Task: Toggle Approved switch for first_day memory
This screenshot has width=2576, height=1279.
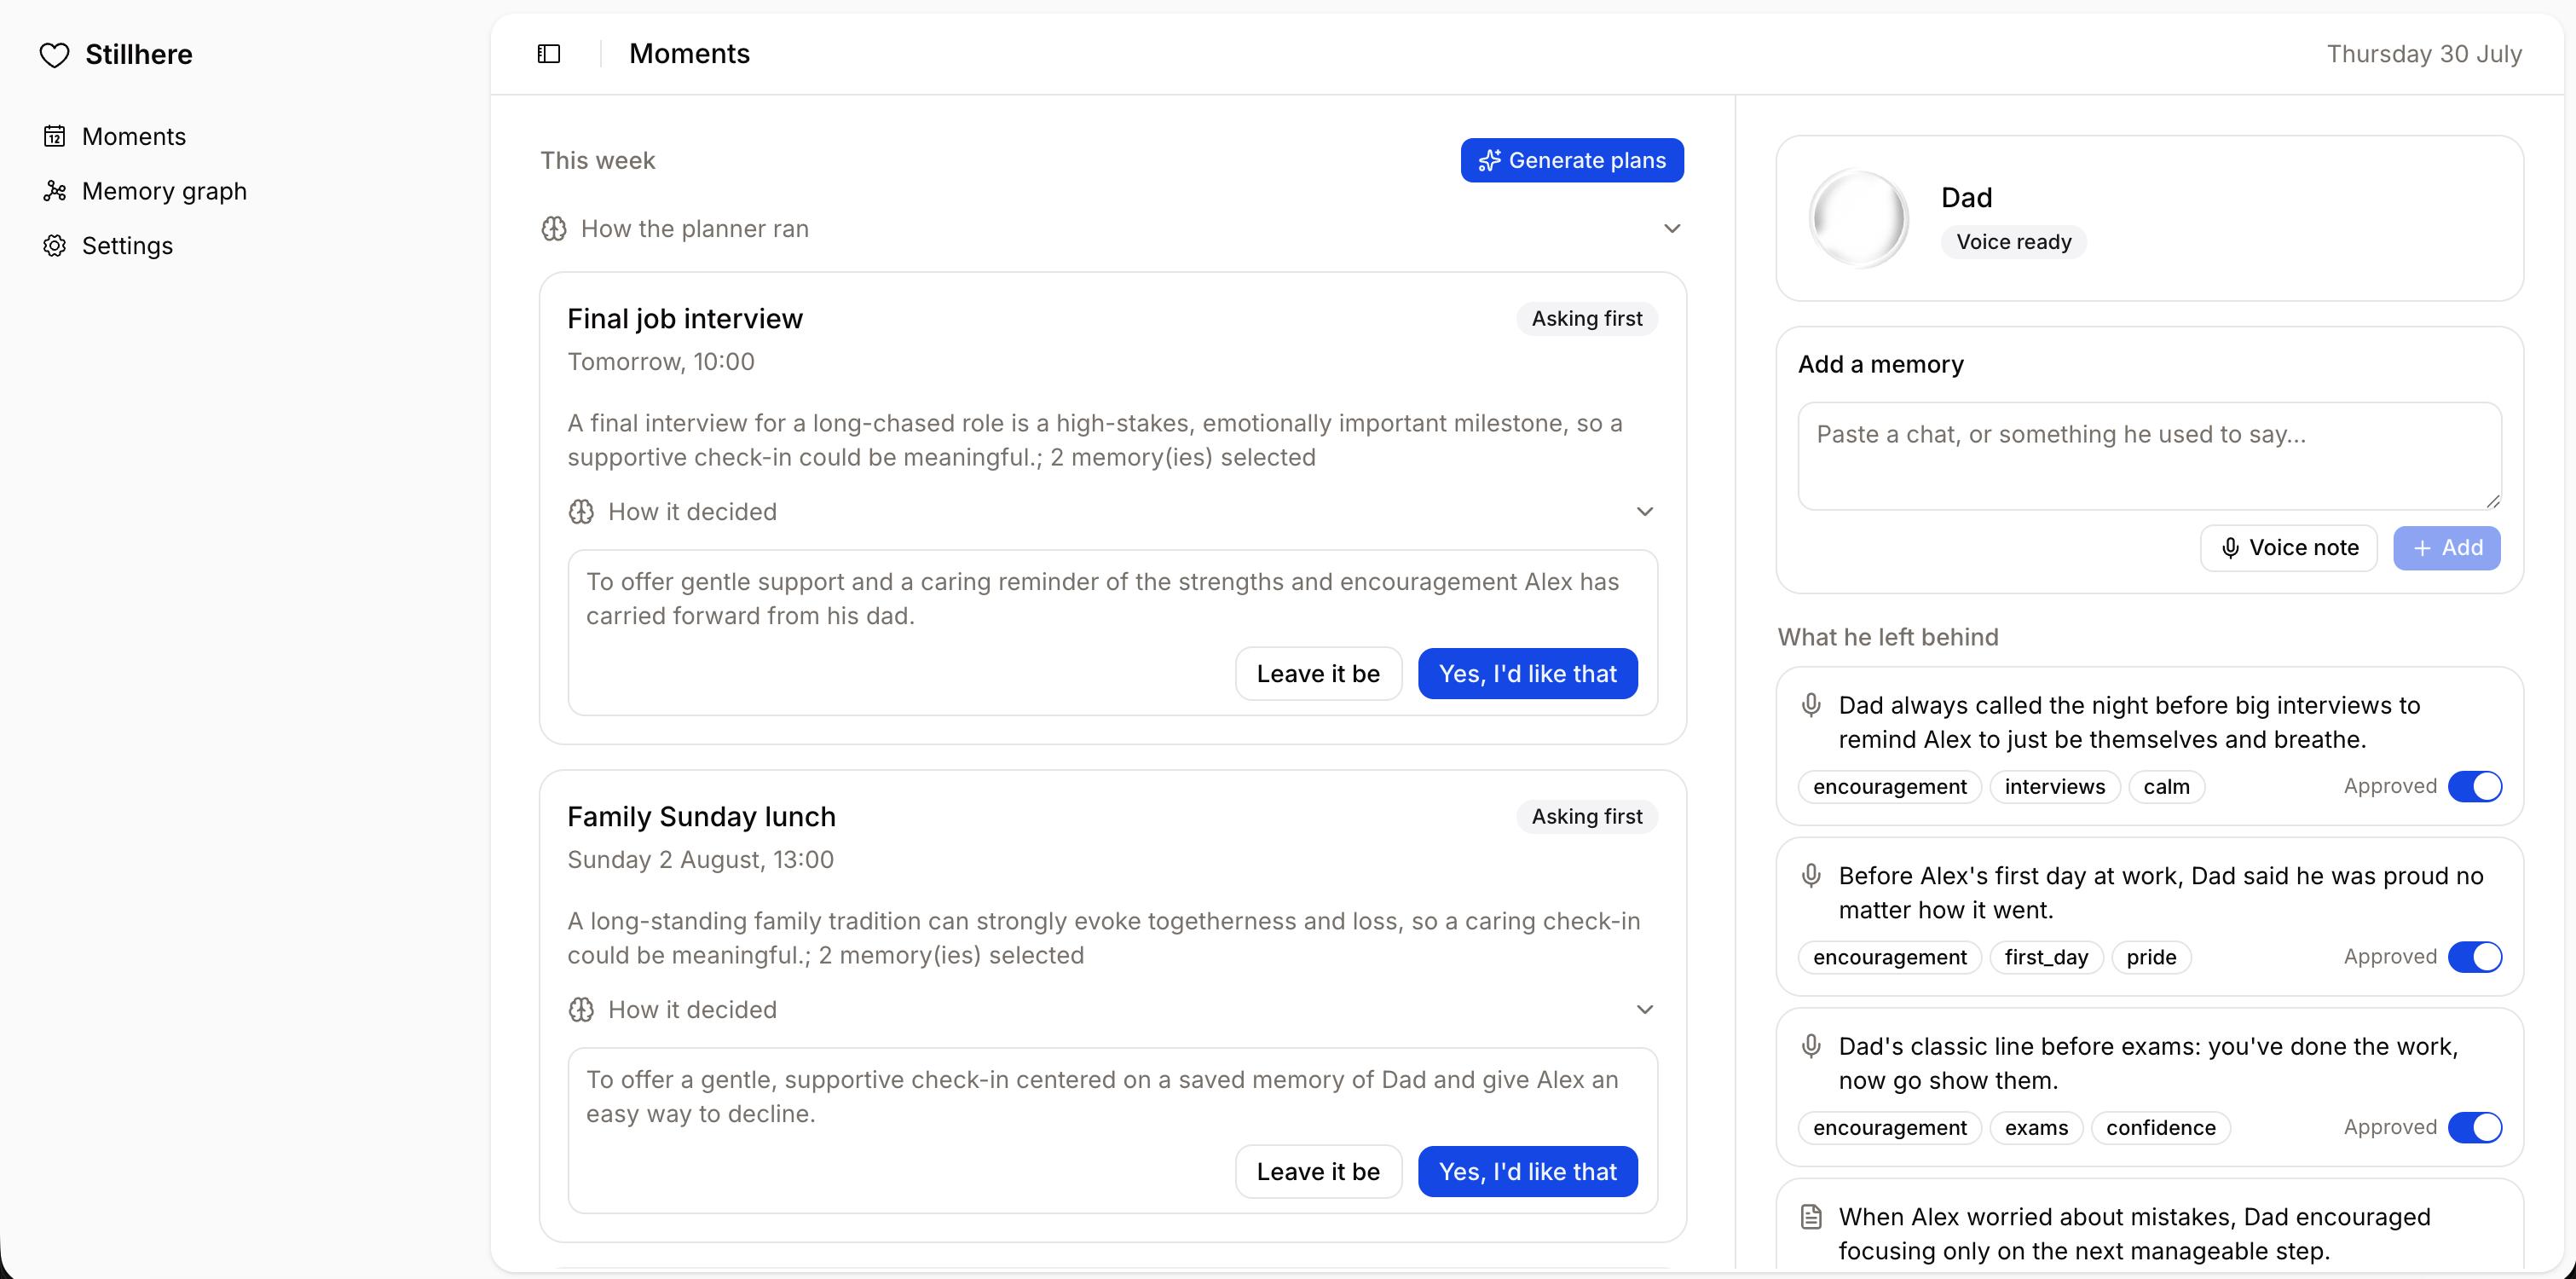Action: click(2475, 958)
